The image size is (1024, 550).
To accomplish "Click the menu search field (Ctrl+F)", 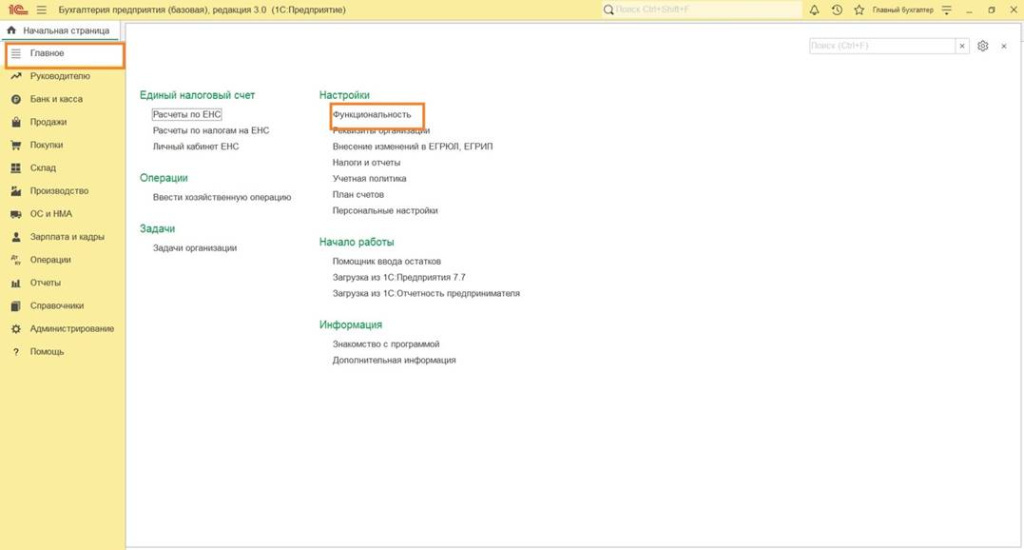I will pyautogui.click(x=881, y=46).
